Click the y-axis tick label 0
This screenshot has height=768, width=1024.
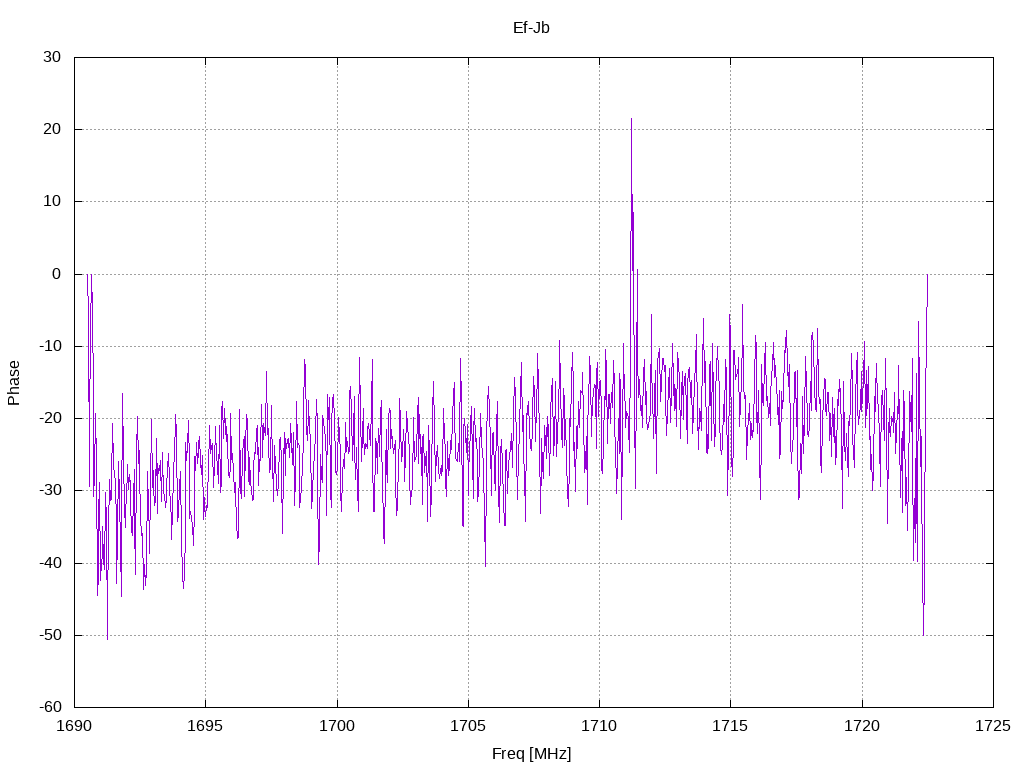coord(57,274)
